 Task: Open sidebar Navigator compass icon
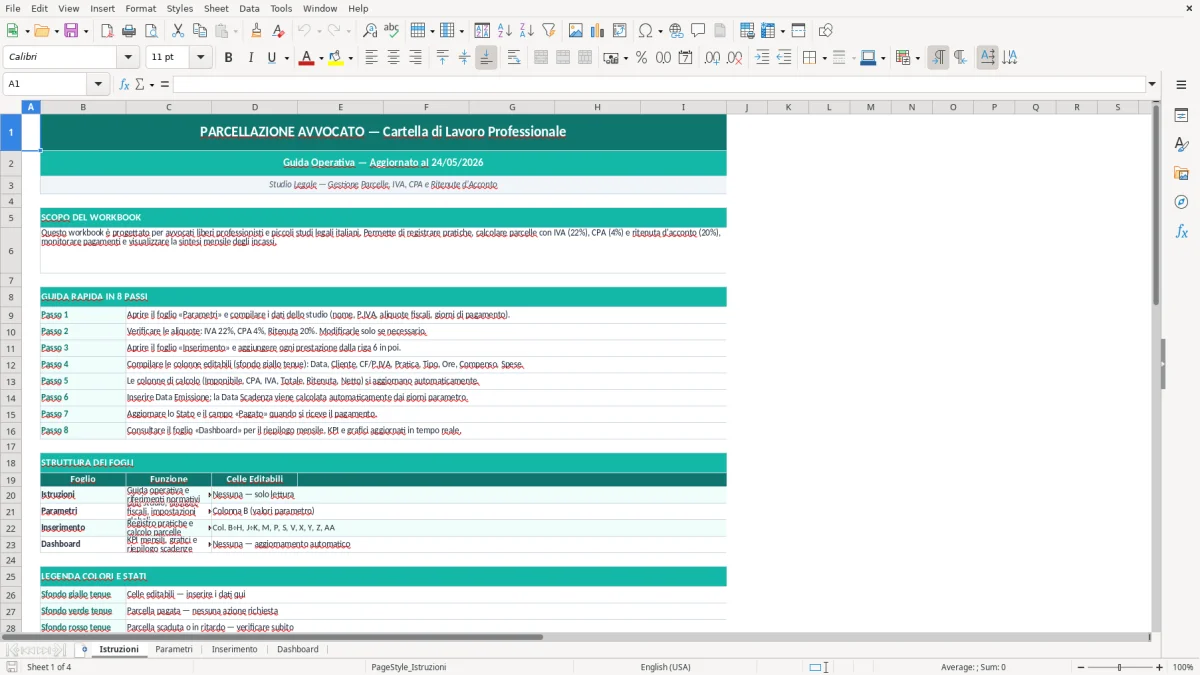1181,202
